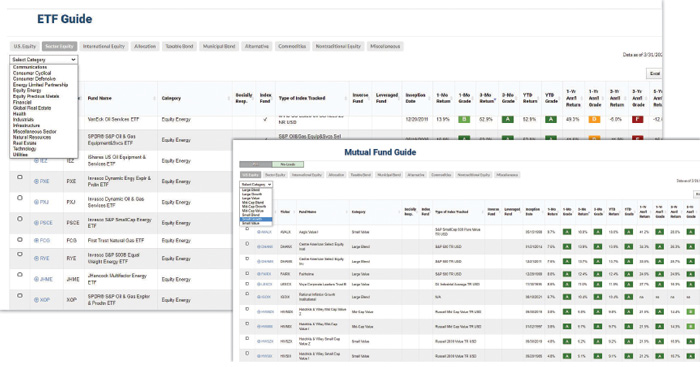Screen dimensions: 700x367
Task: Select the XOP row radio button
Action: click(x=20, y=296)
